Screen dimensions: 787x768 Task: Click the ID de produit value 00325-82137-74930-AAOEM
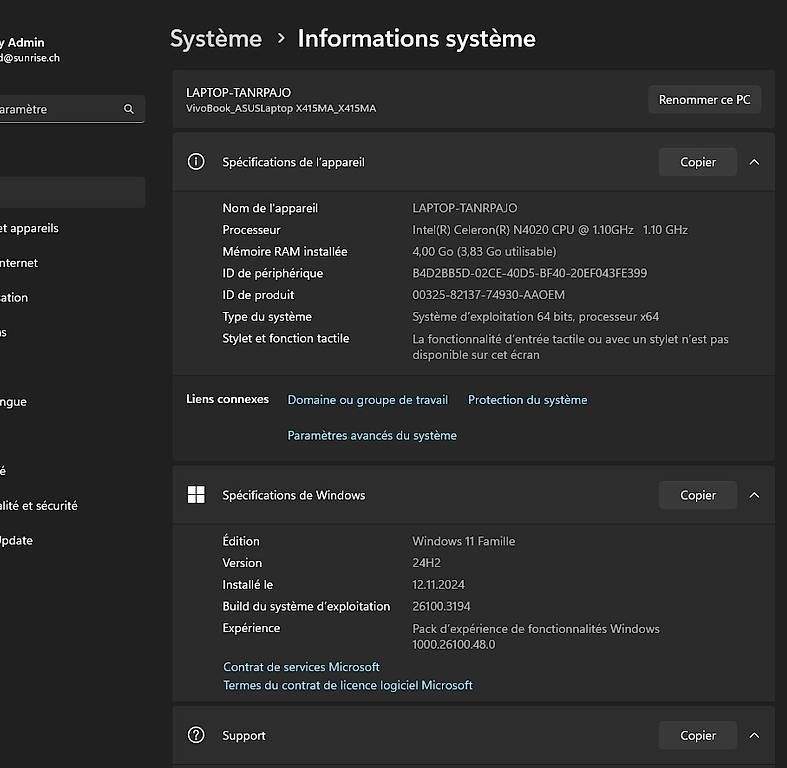(x=488, y=295)
